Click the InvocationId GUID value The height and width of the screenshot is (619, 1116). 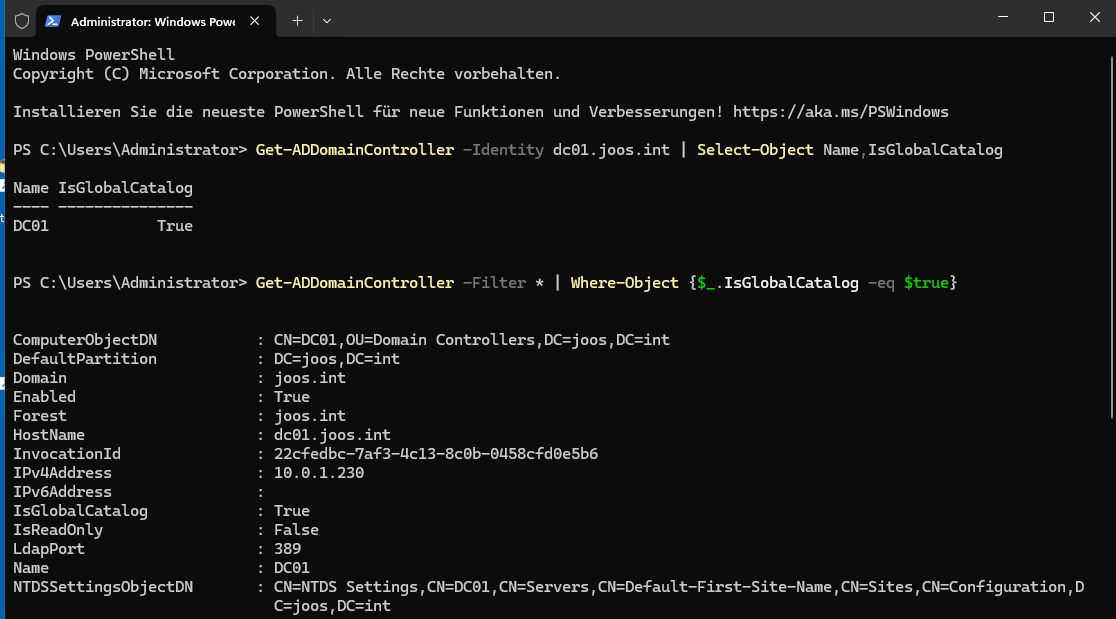click(436, 454)
